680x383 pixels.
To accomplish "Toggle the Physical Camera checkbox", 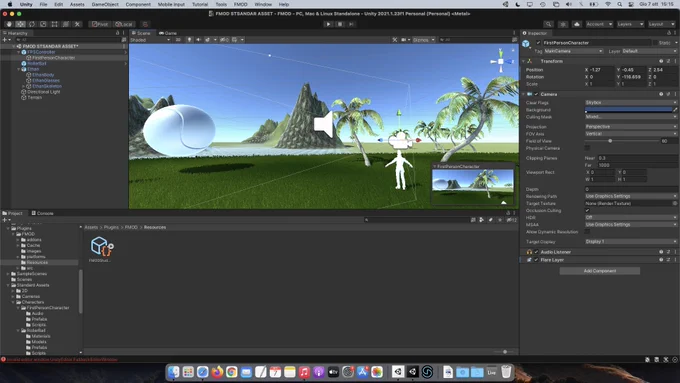I will (587, 148).
